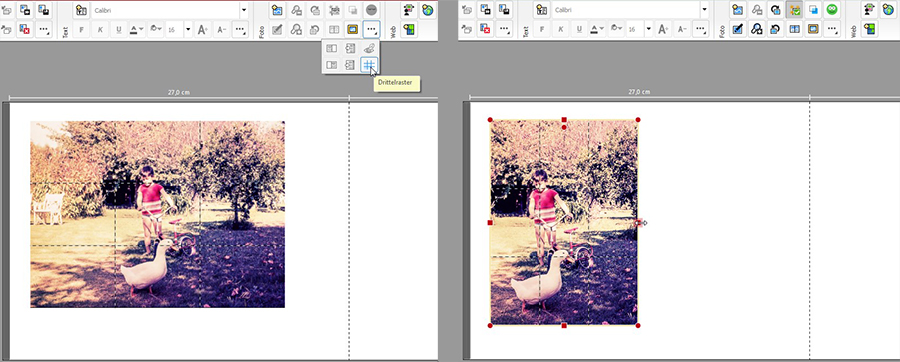This screenshot has height=362, width=900.
Task: Click the globe web icon in the left toolbar
Action: coord(427,10)
